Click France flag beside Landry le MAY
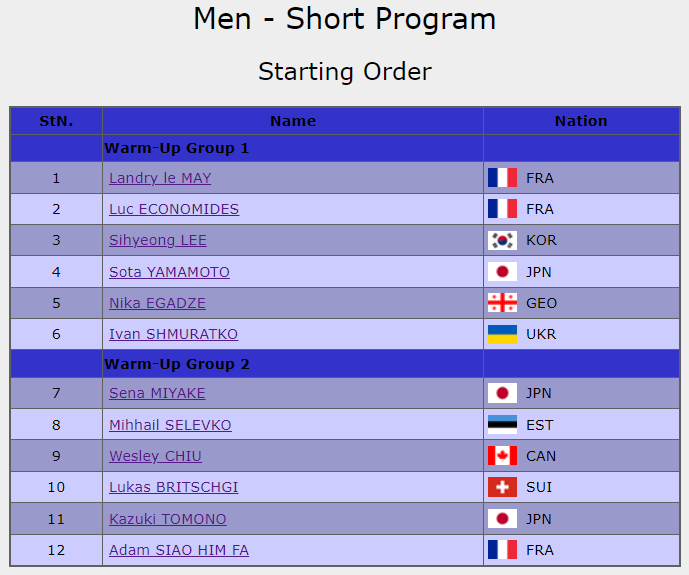The image size is (689, 575). click(502, 178)
